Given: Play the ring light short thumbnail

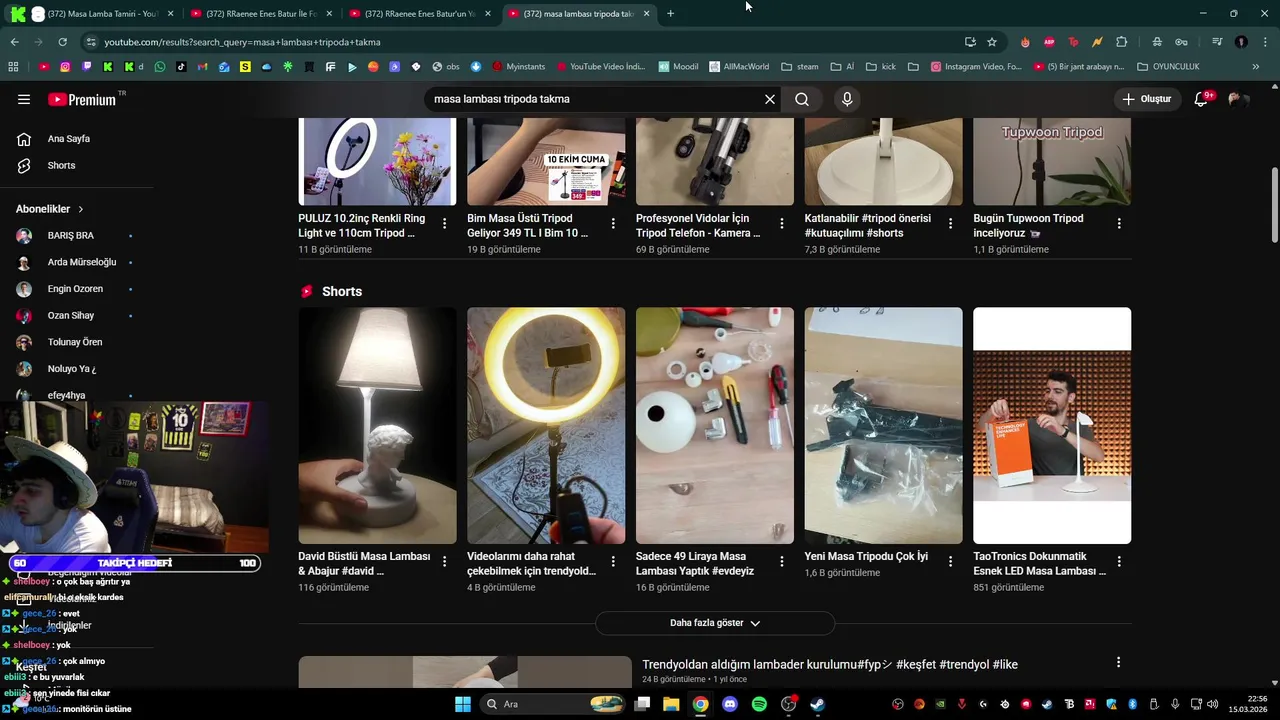Looking at the screenshot, I should click(546, 425).
